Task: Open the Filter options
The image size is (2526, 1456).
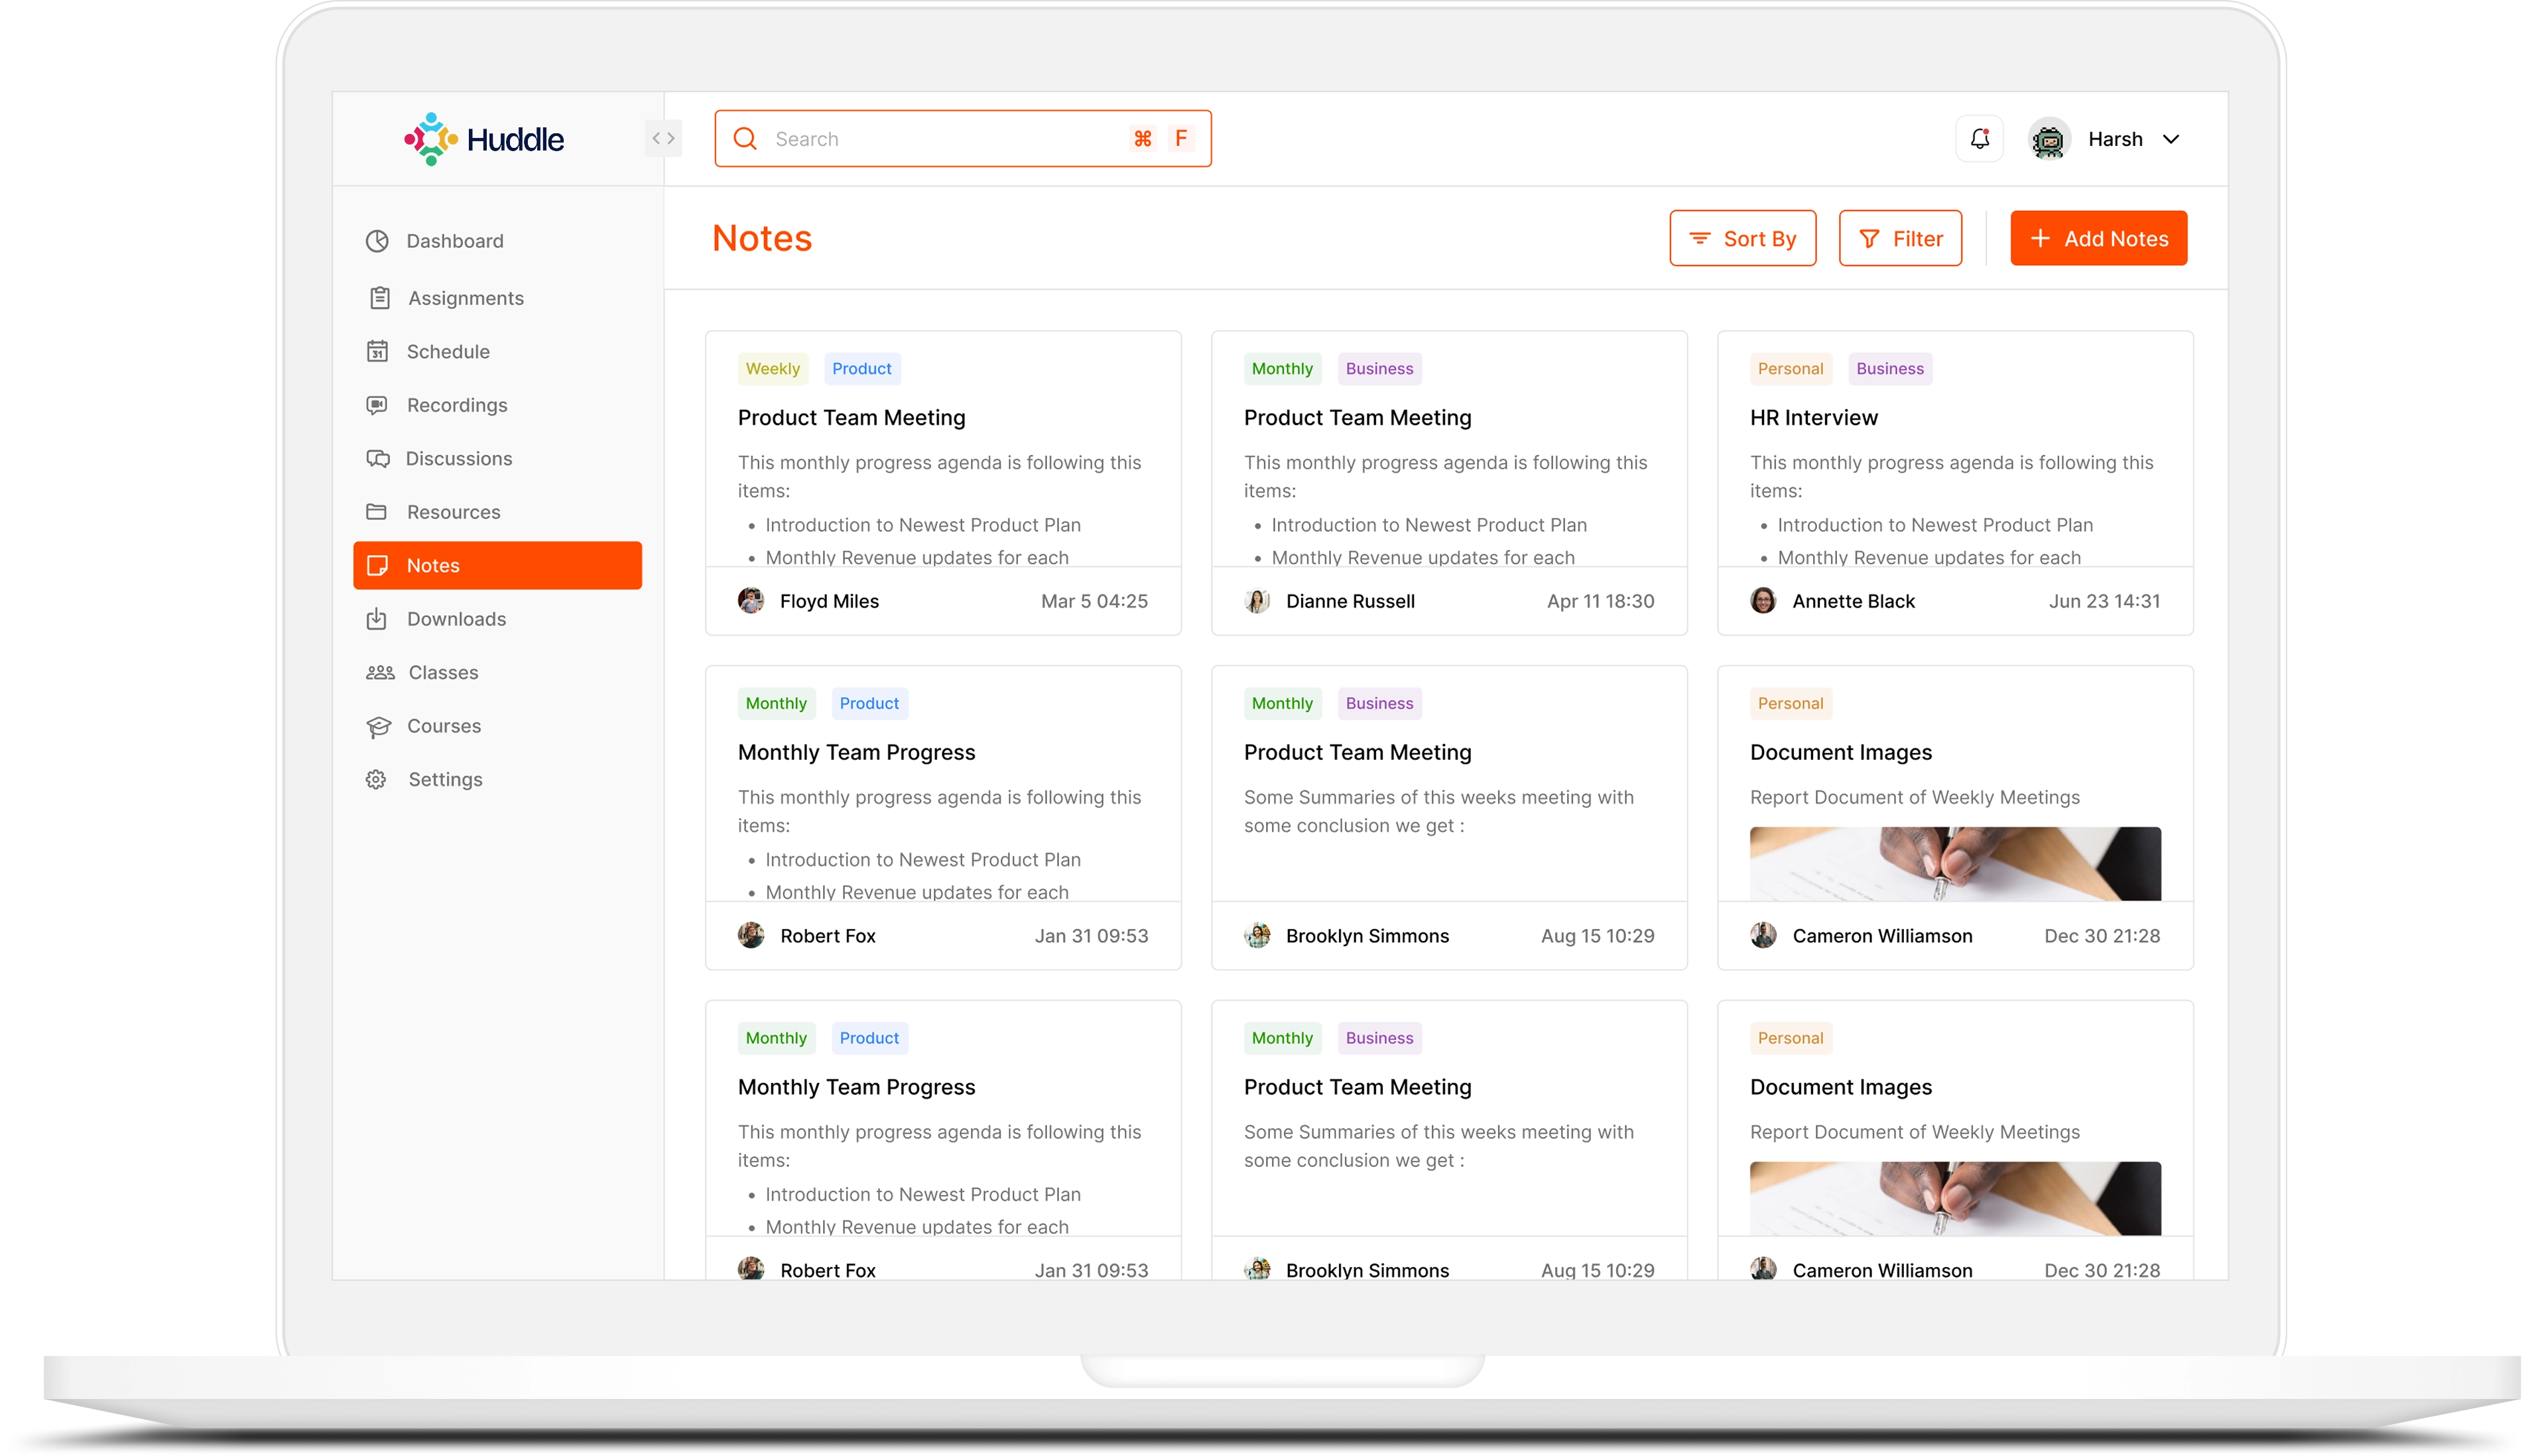Action: (1900, 238)
